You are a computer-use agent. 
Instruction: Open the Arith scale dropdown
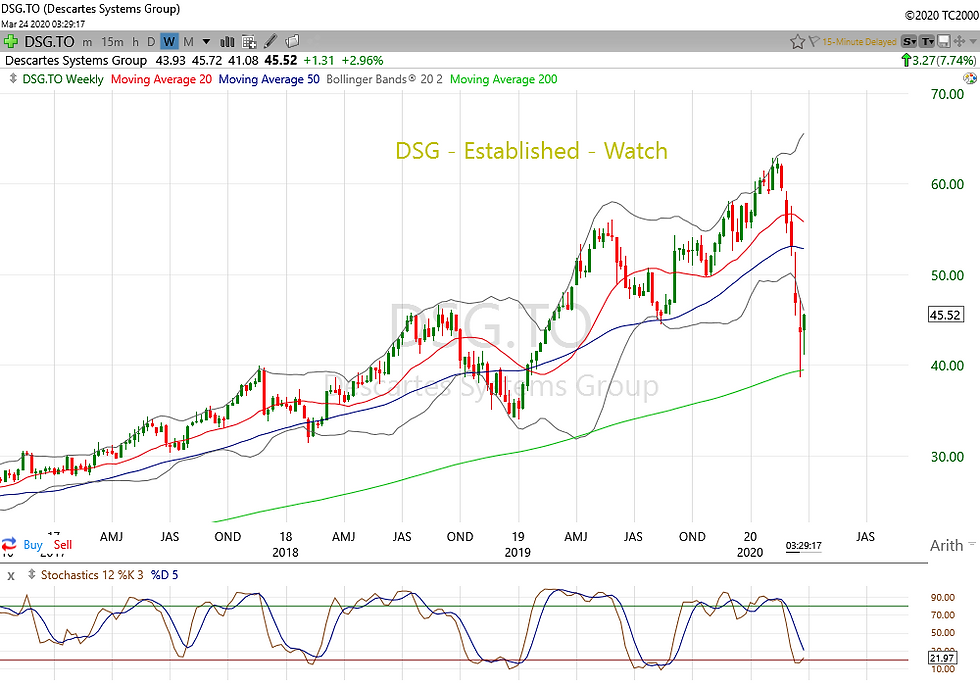[952, 545]
